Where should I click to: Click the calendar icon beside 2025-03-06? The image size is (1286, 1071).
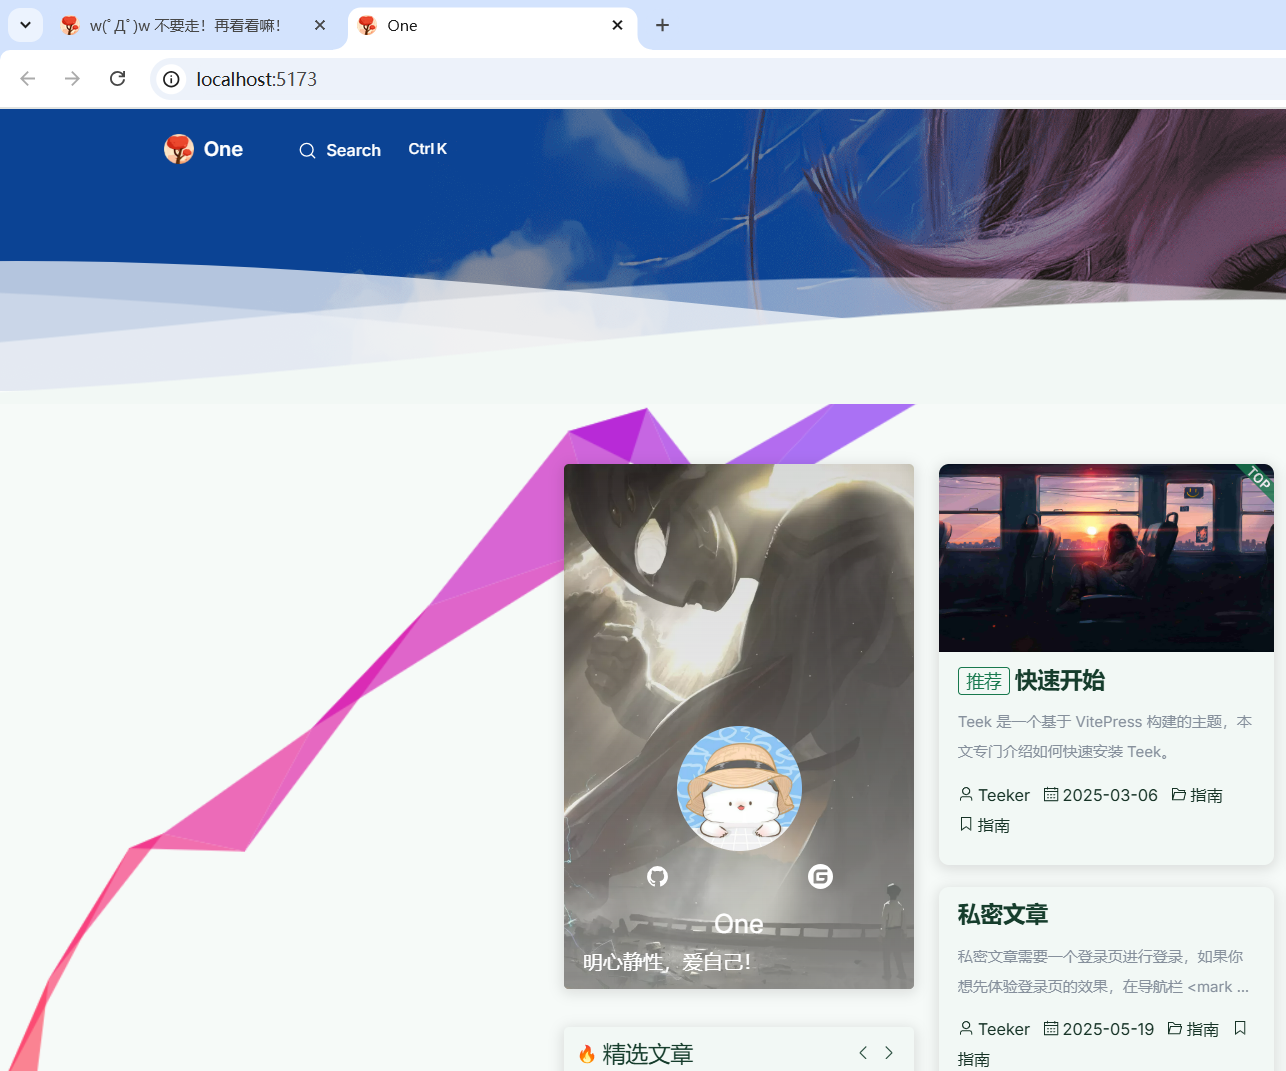1051,794
